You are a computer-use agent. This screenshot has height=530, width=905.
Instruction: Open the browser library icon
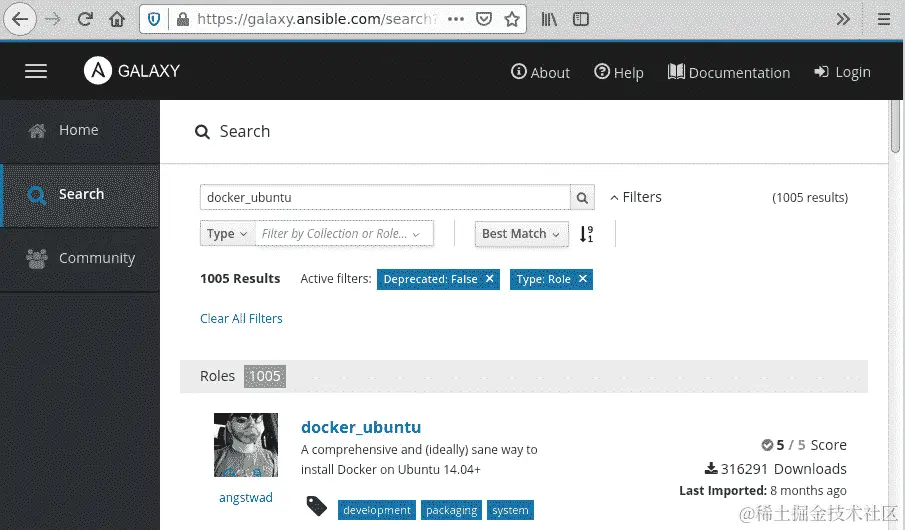[x=549, y=20]
